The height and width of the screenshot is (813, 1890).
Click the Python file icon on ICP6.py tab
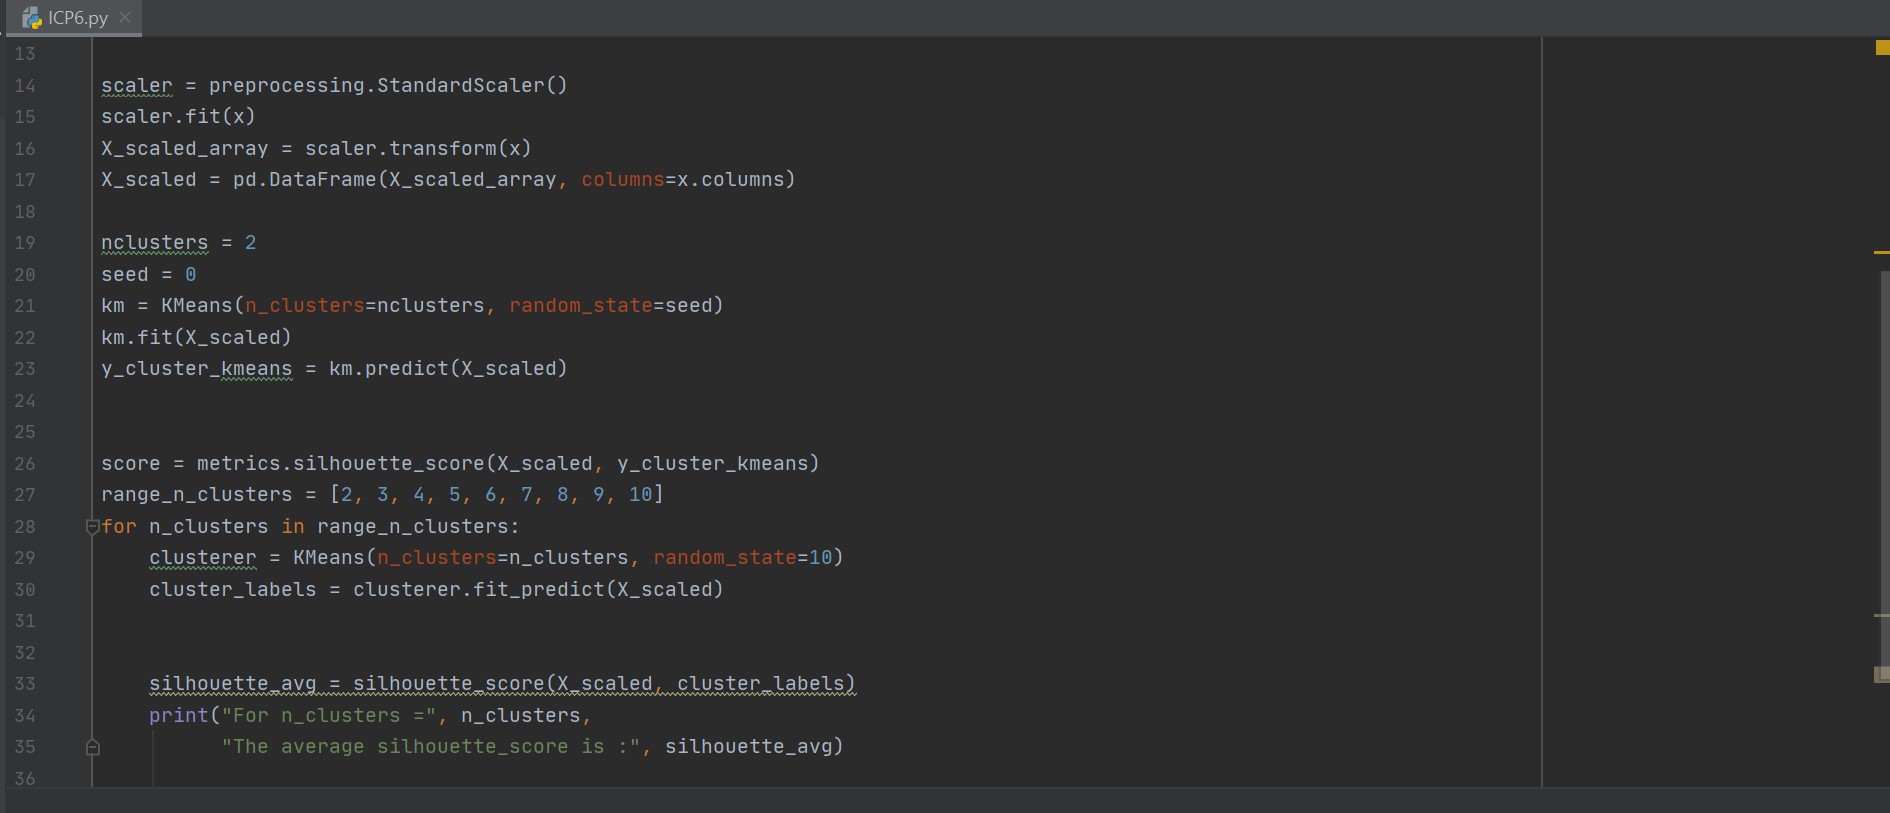[x=32, y=18]
